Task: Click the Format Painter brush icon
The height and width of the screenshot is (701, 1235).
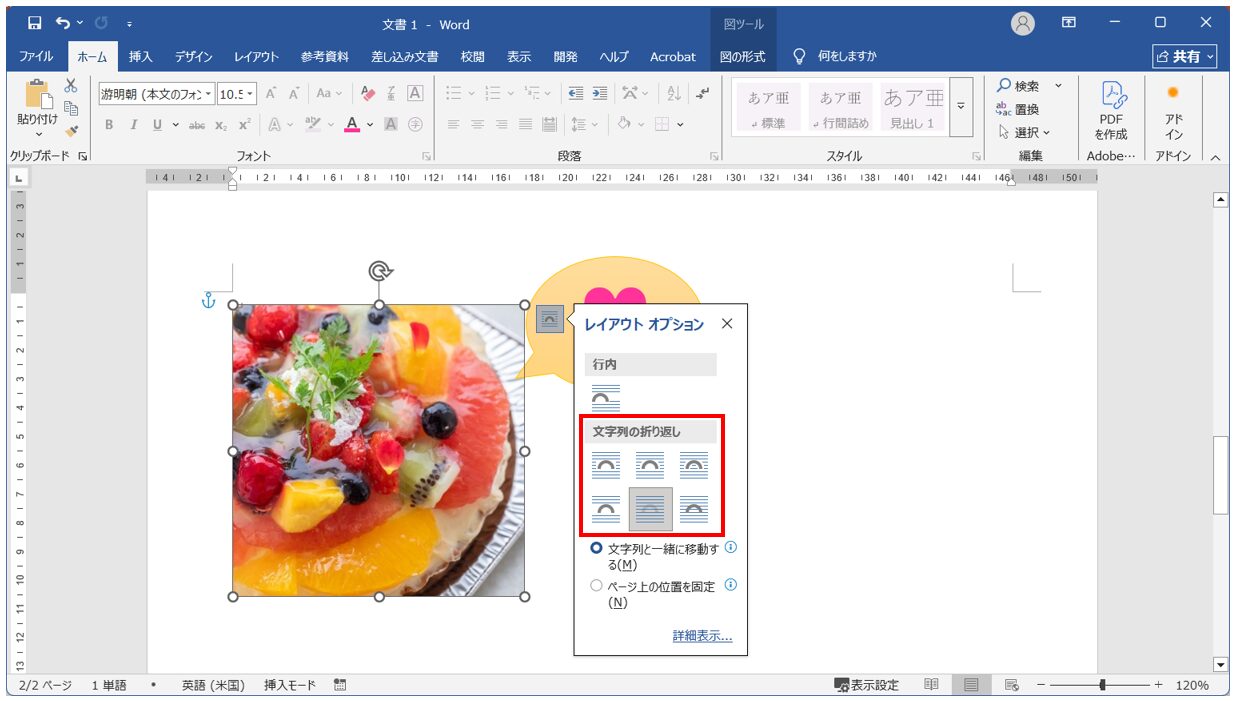Action: (71, 130)
